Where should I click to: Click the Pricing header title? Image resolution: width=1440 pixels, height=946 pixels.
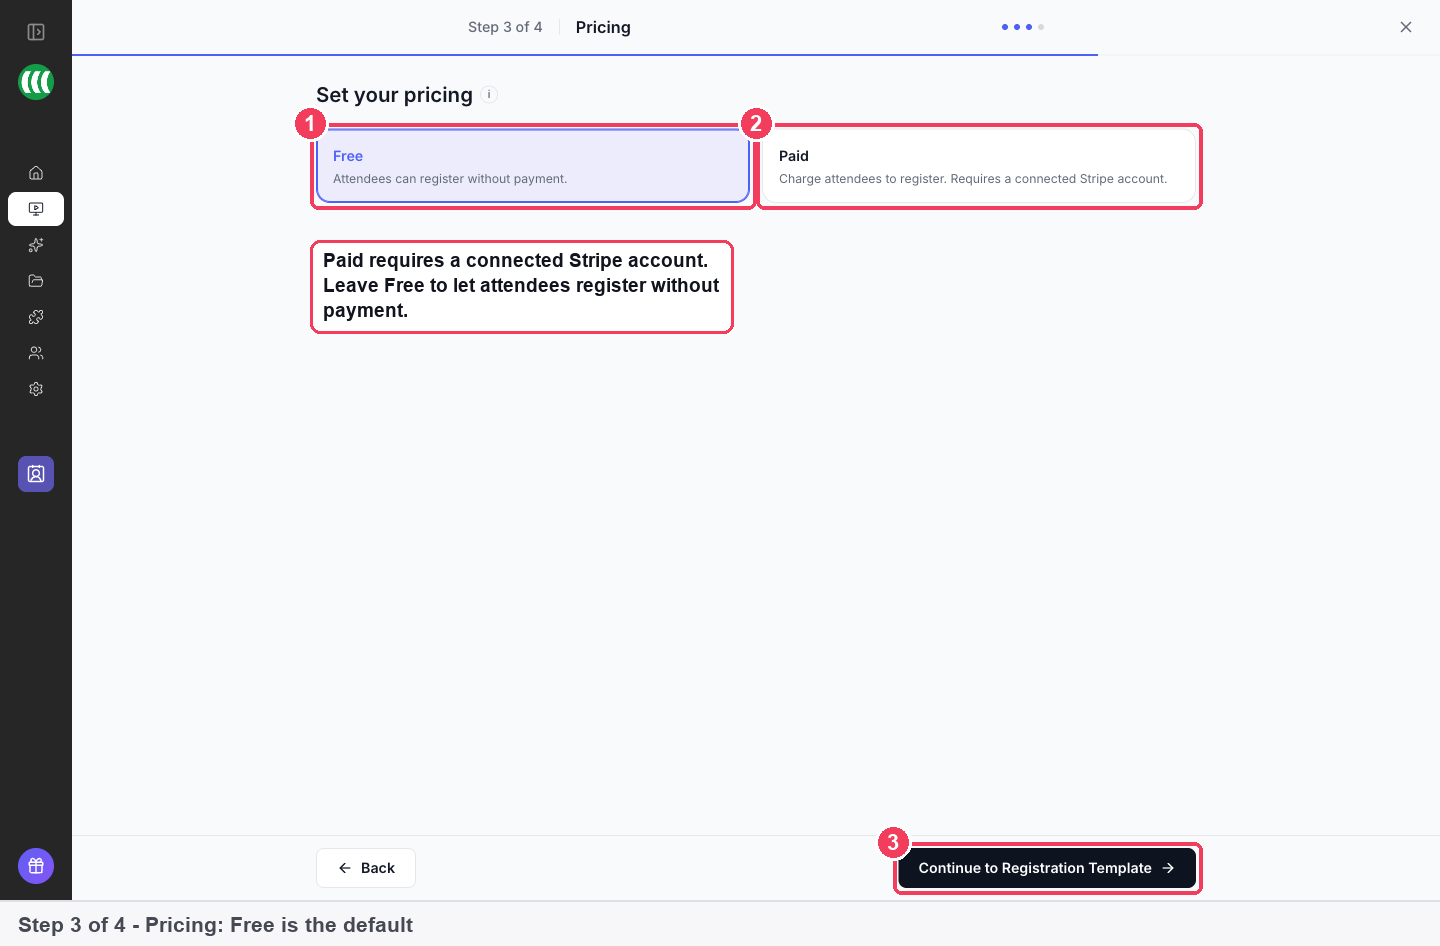pos(603,27)
